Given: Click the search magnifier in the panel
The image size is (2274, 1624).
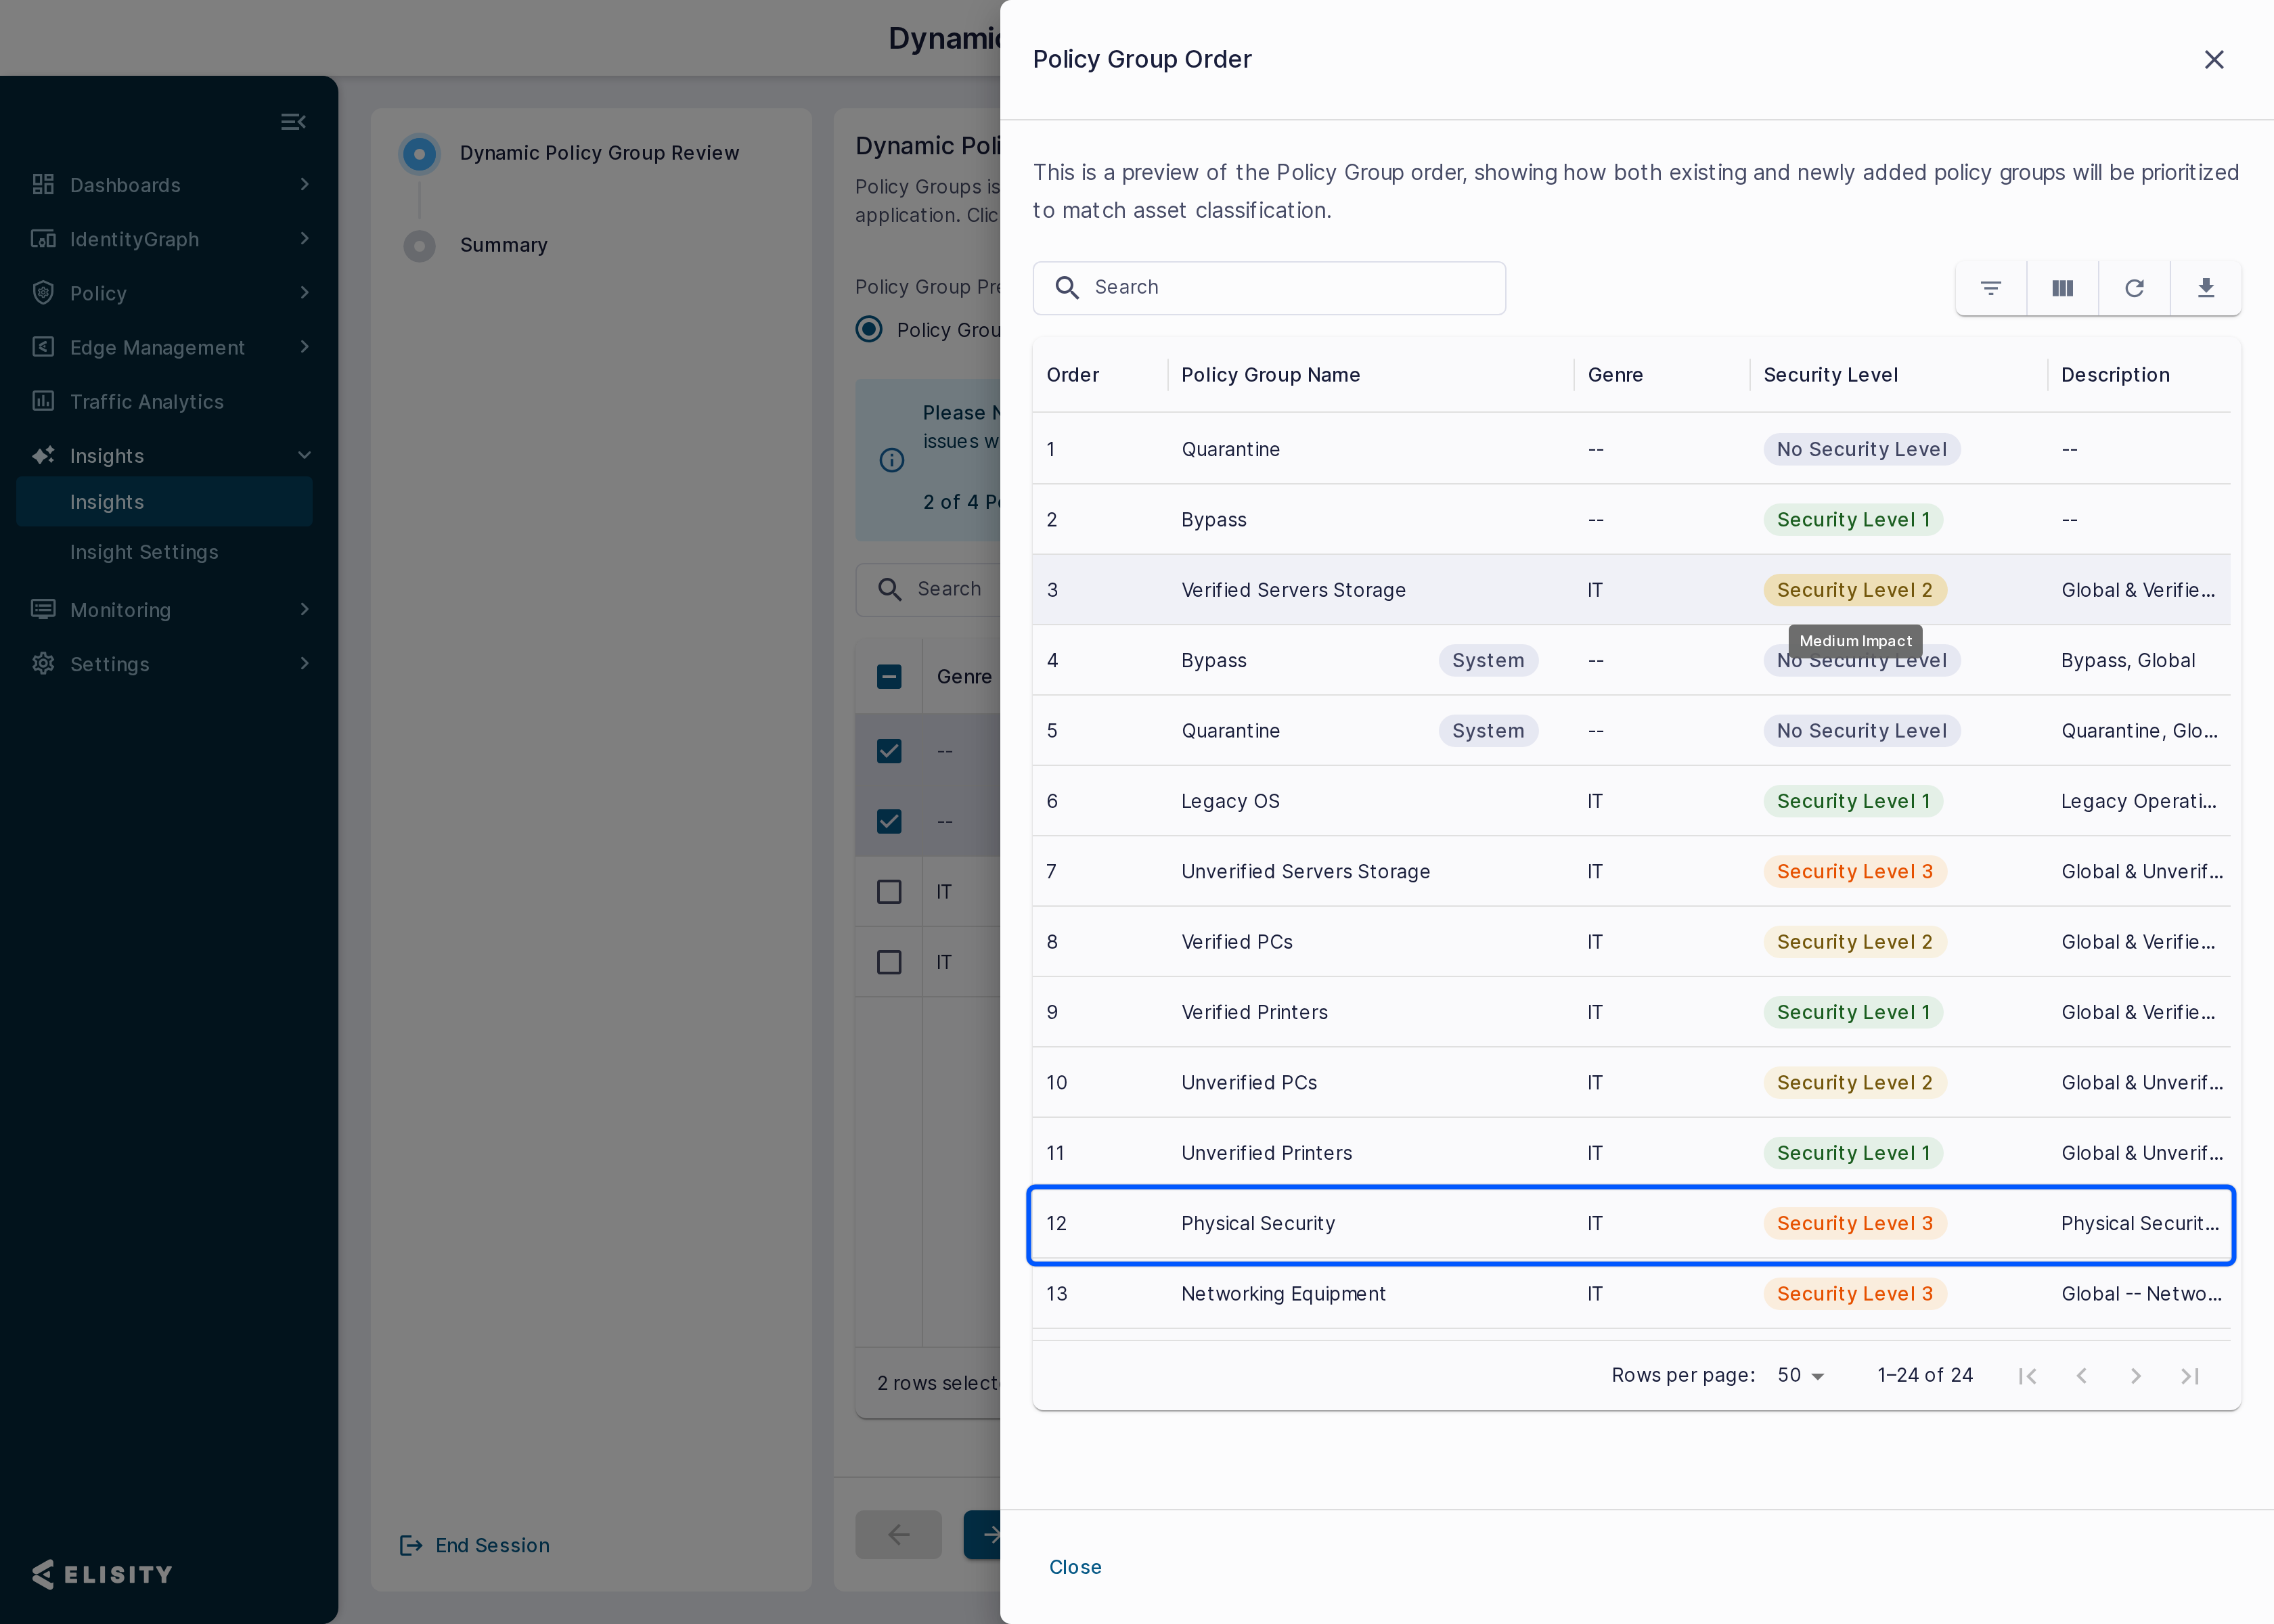Looking at the screenshot, I should [1067, 288].
